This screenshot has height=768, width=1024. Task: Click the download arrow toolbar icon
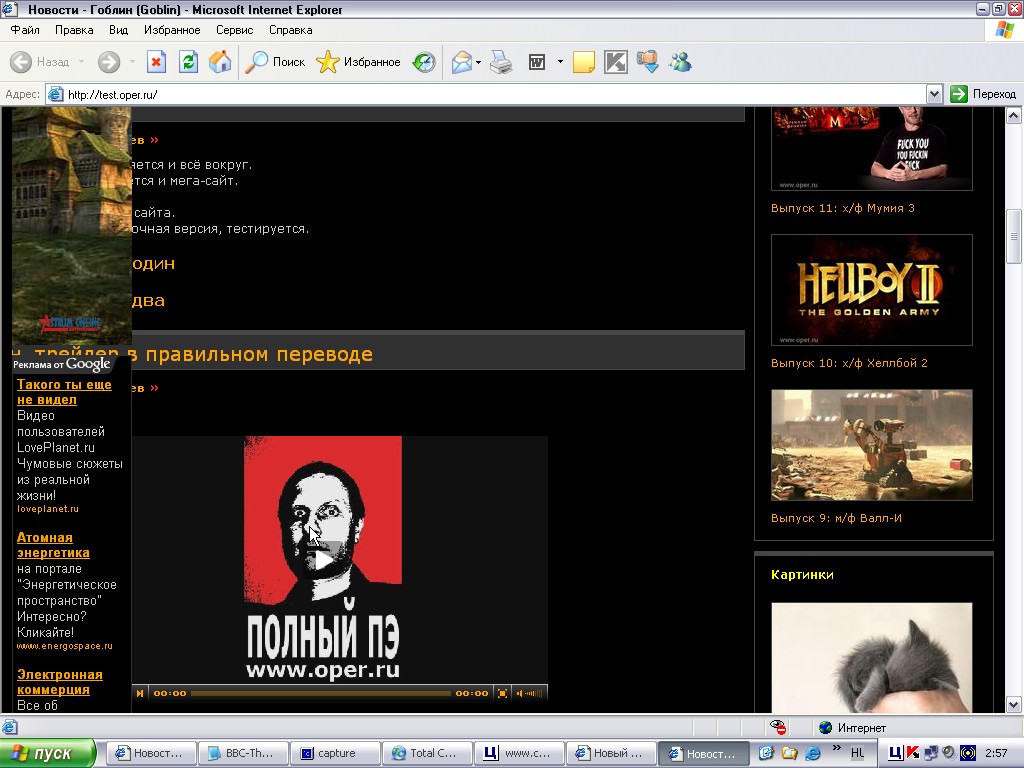click(x=648, y=62)
